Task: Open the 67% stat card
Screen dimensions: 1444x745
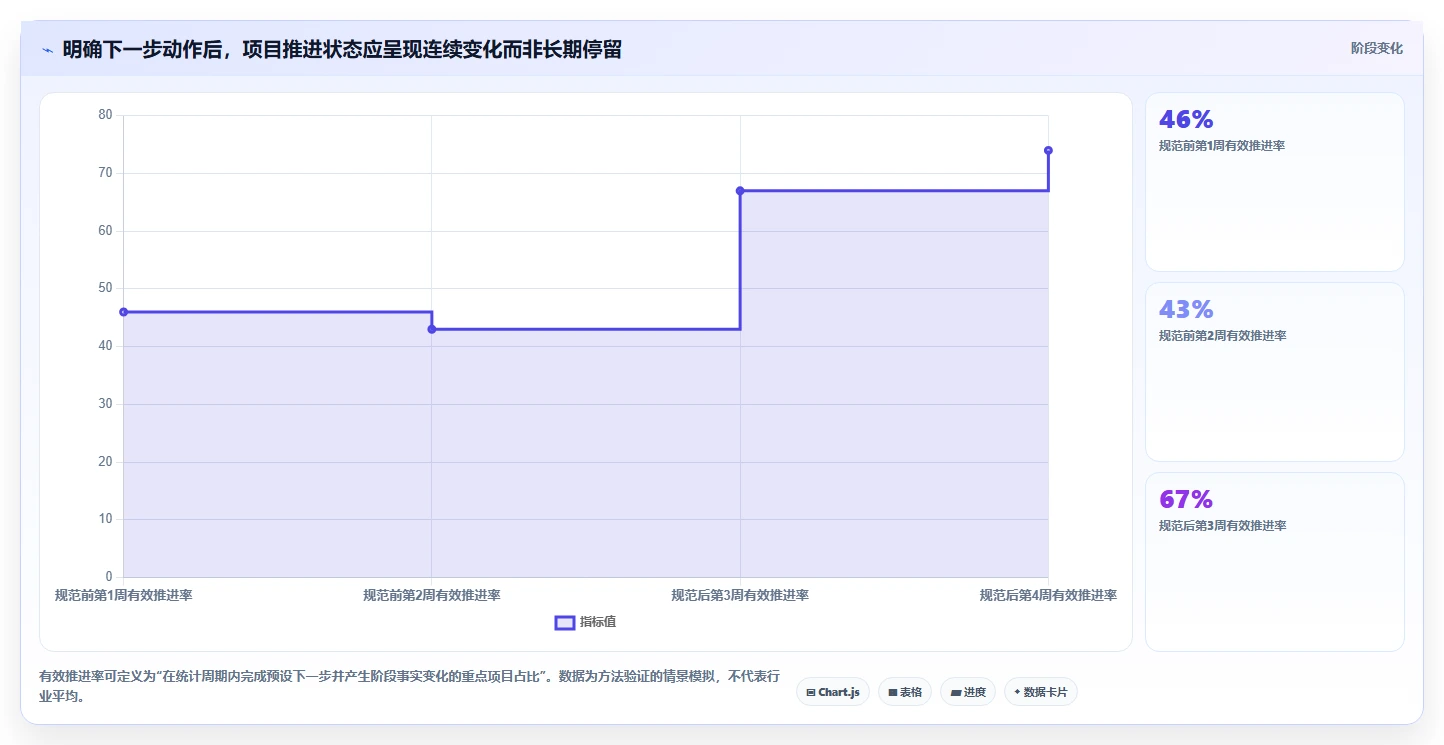Action: (x=1274, y=562)
